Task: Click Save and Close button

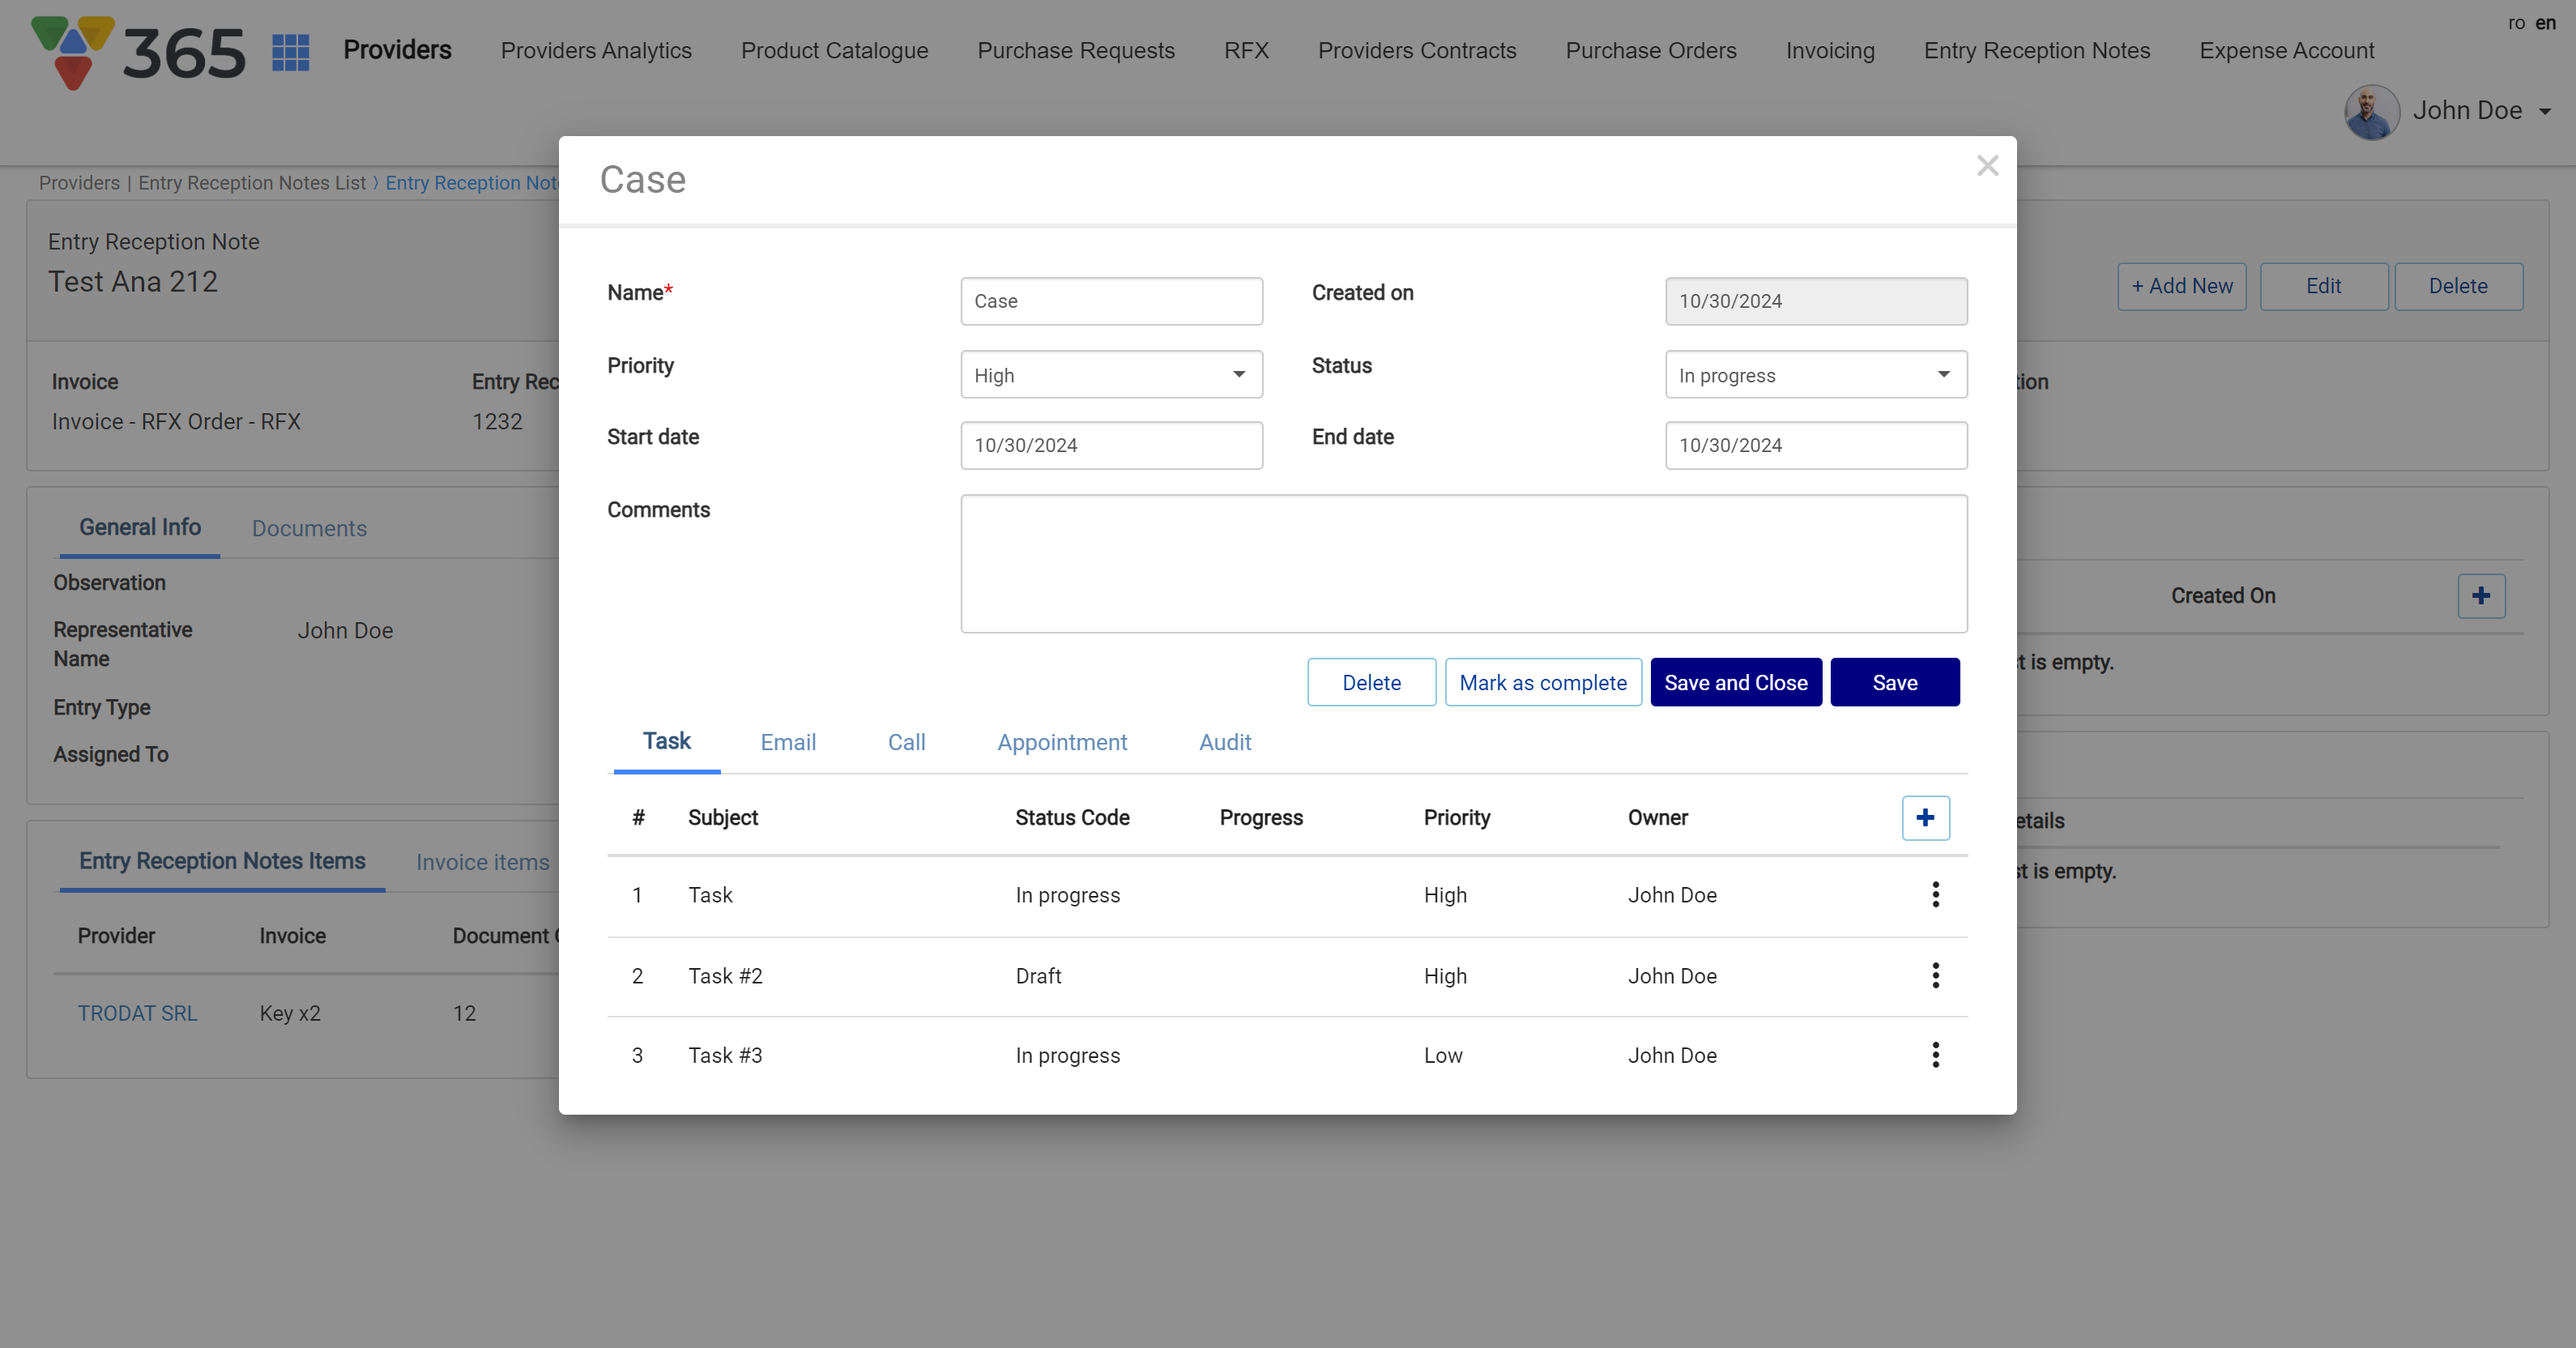Action: tap(1735, 682)
